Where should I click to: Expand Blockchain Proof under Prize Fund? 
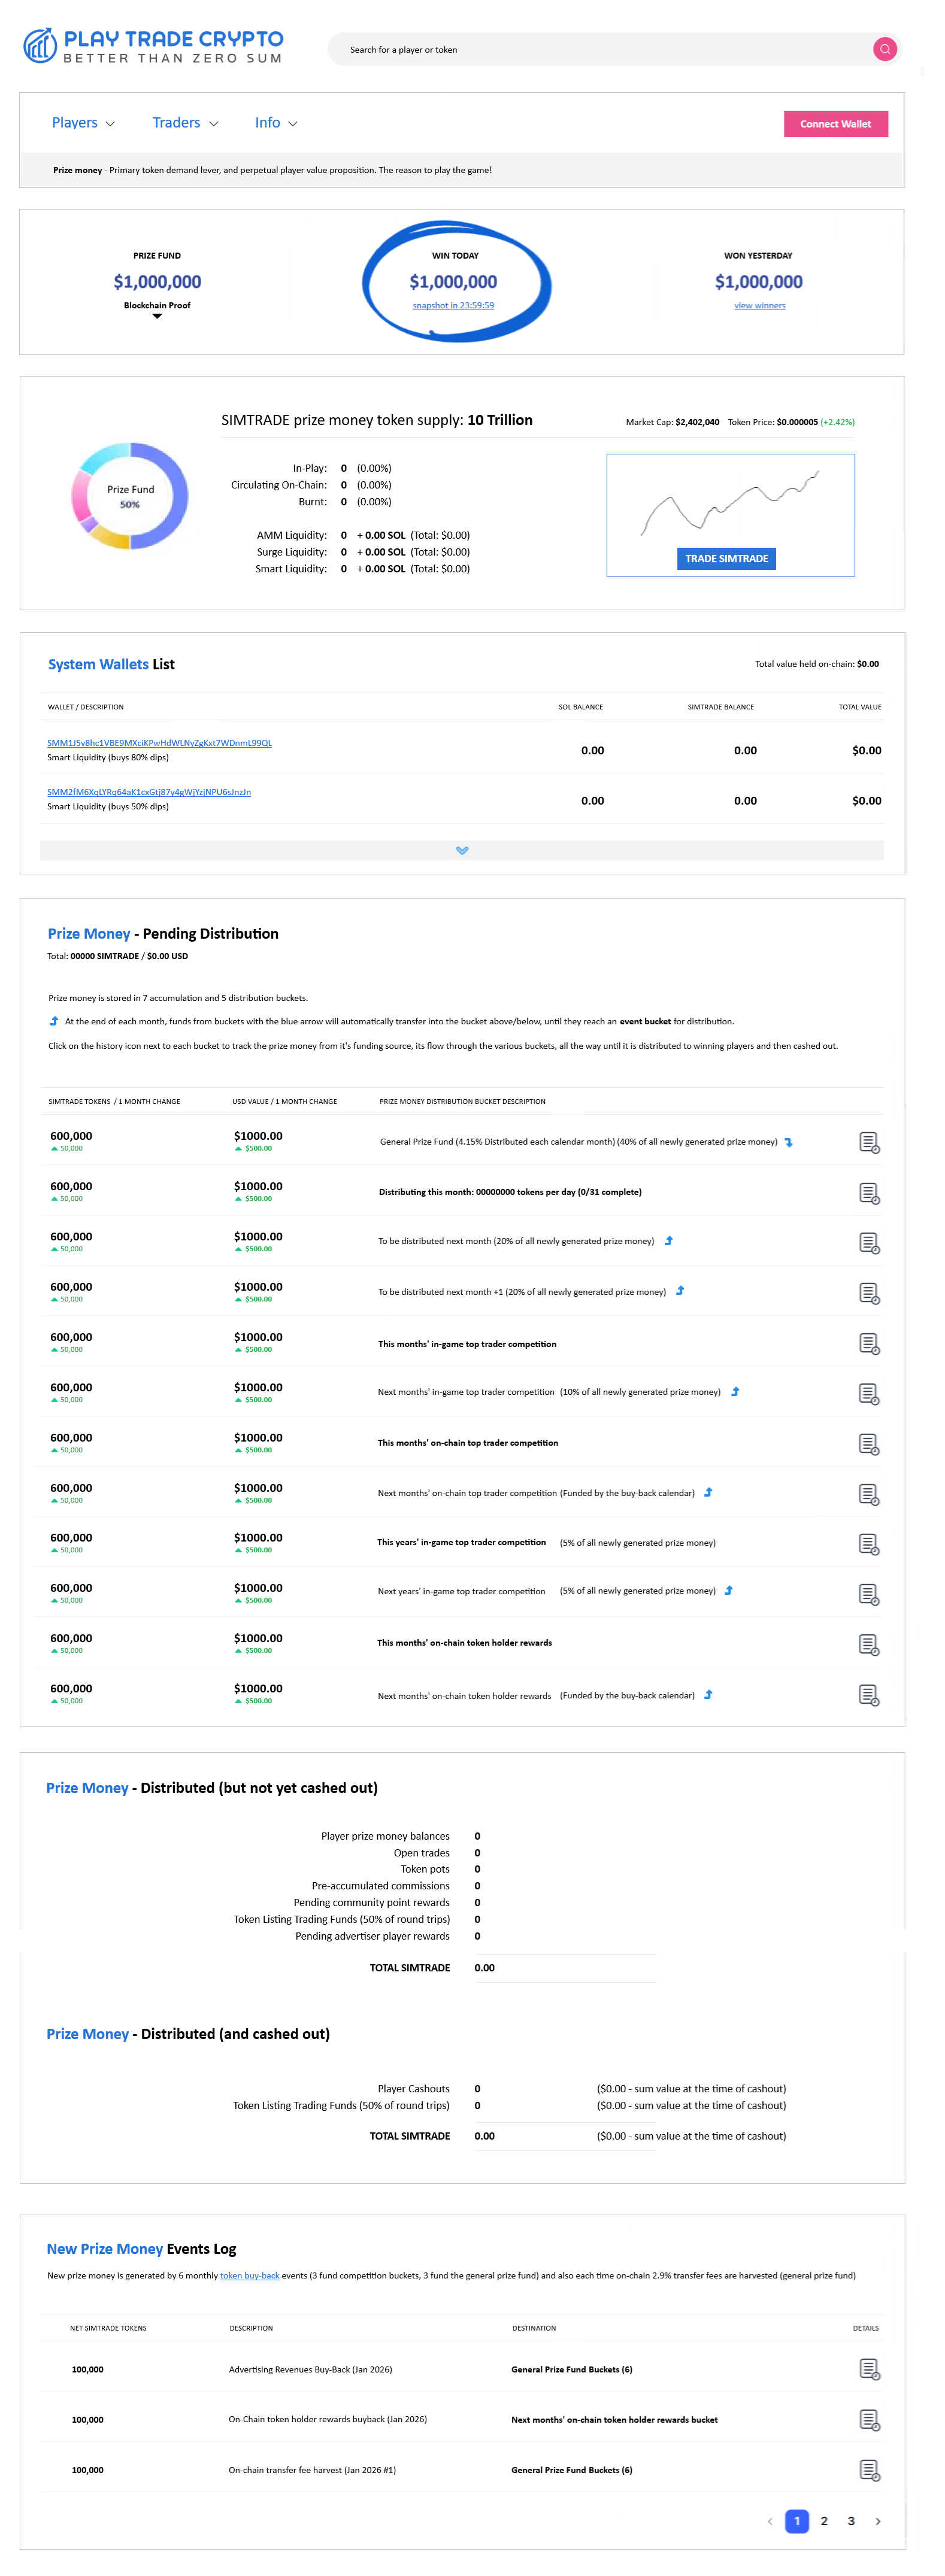pyautogui.click(x=157, y=315)
